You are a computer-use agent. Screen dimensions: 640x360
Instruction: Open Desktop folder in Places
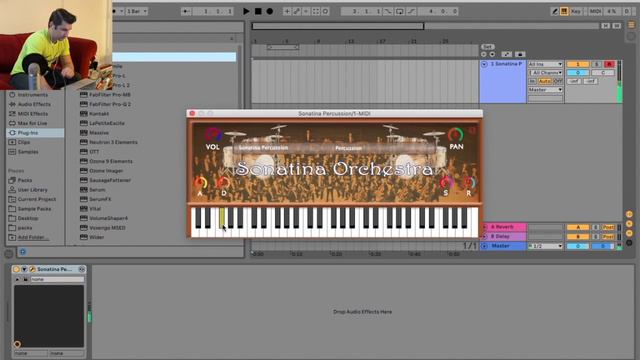coord(28,218)
